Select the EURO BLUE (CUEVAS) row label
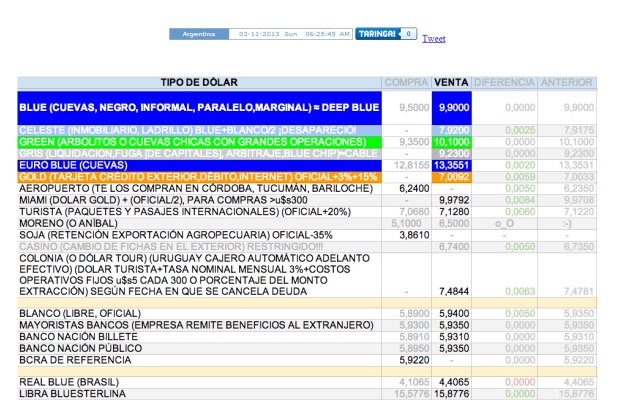 [x=199, y=165]
